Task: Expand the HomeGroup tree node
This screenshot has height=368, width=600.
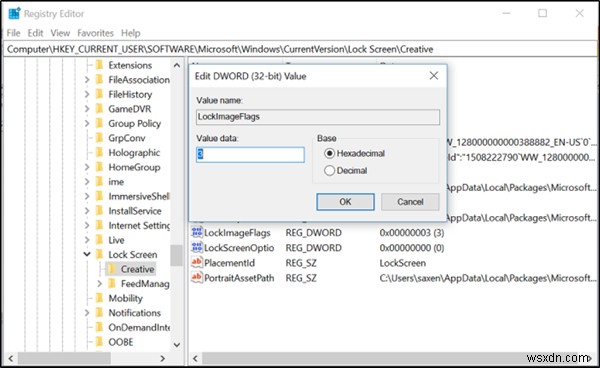Action: pyautogui.click(x=87, y=167)
